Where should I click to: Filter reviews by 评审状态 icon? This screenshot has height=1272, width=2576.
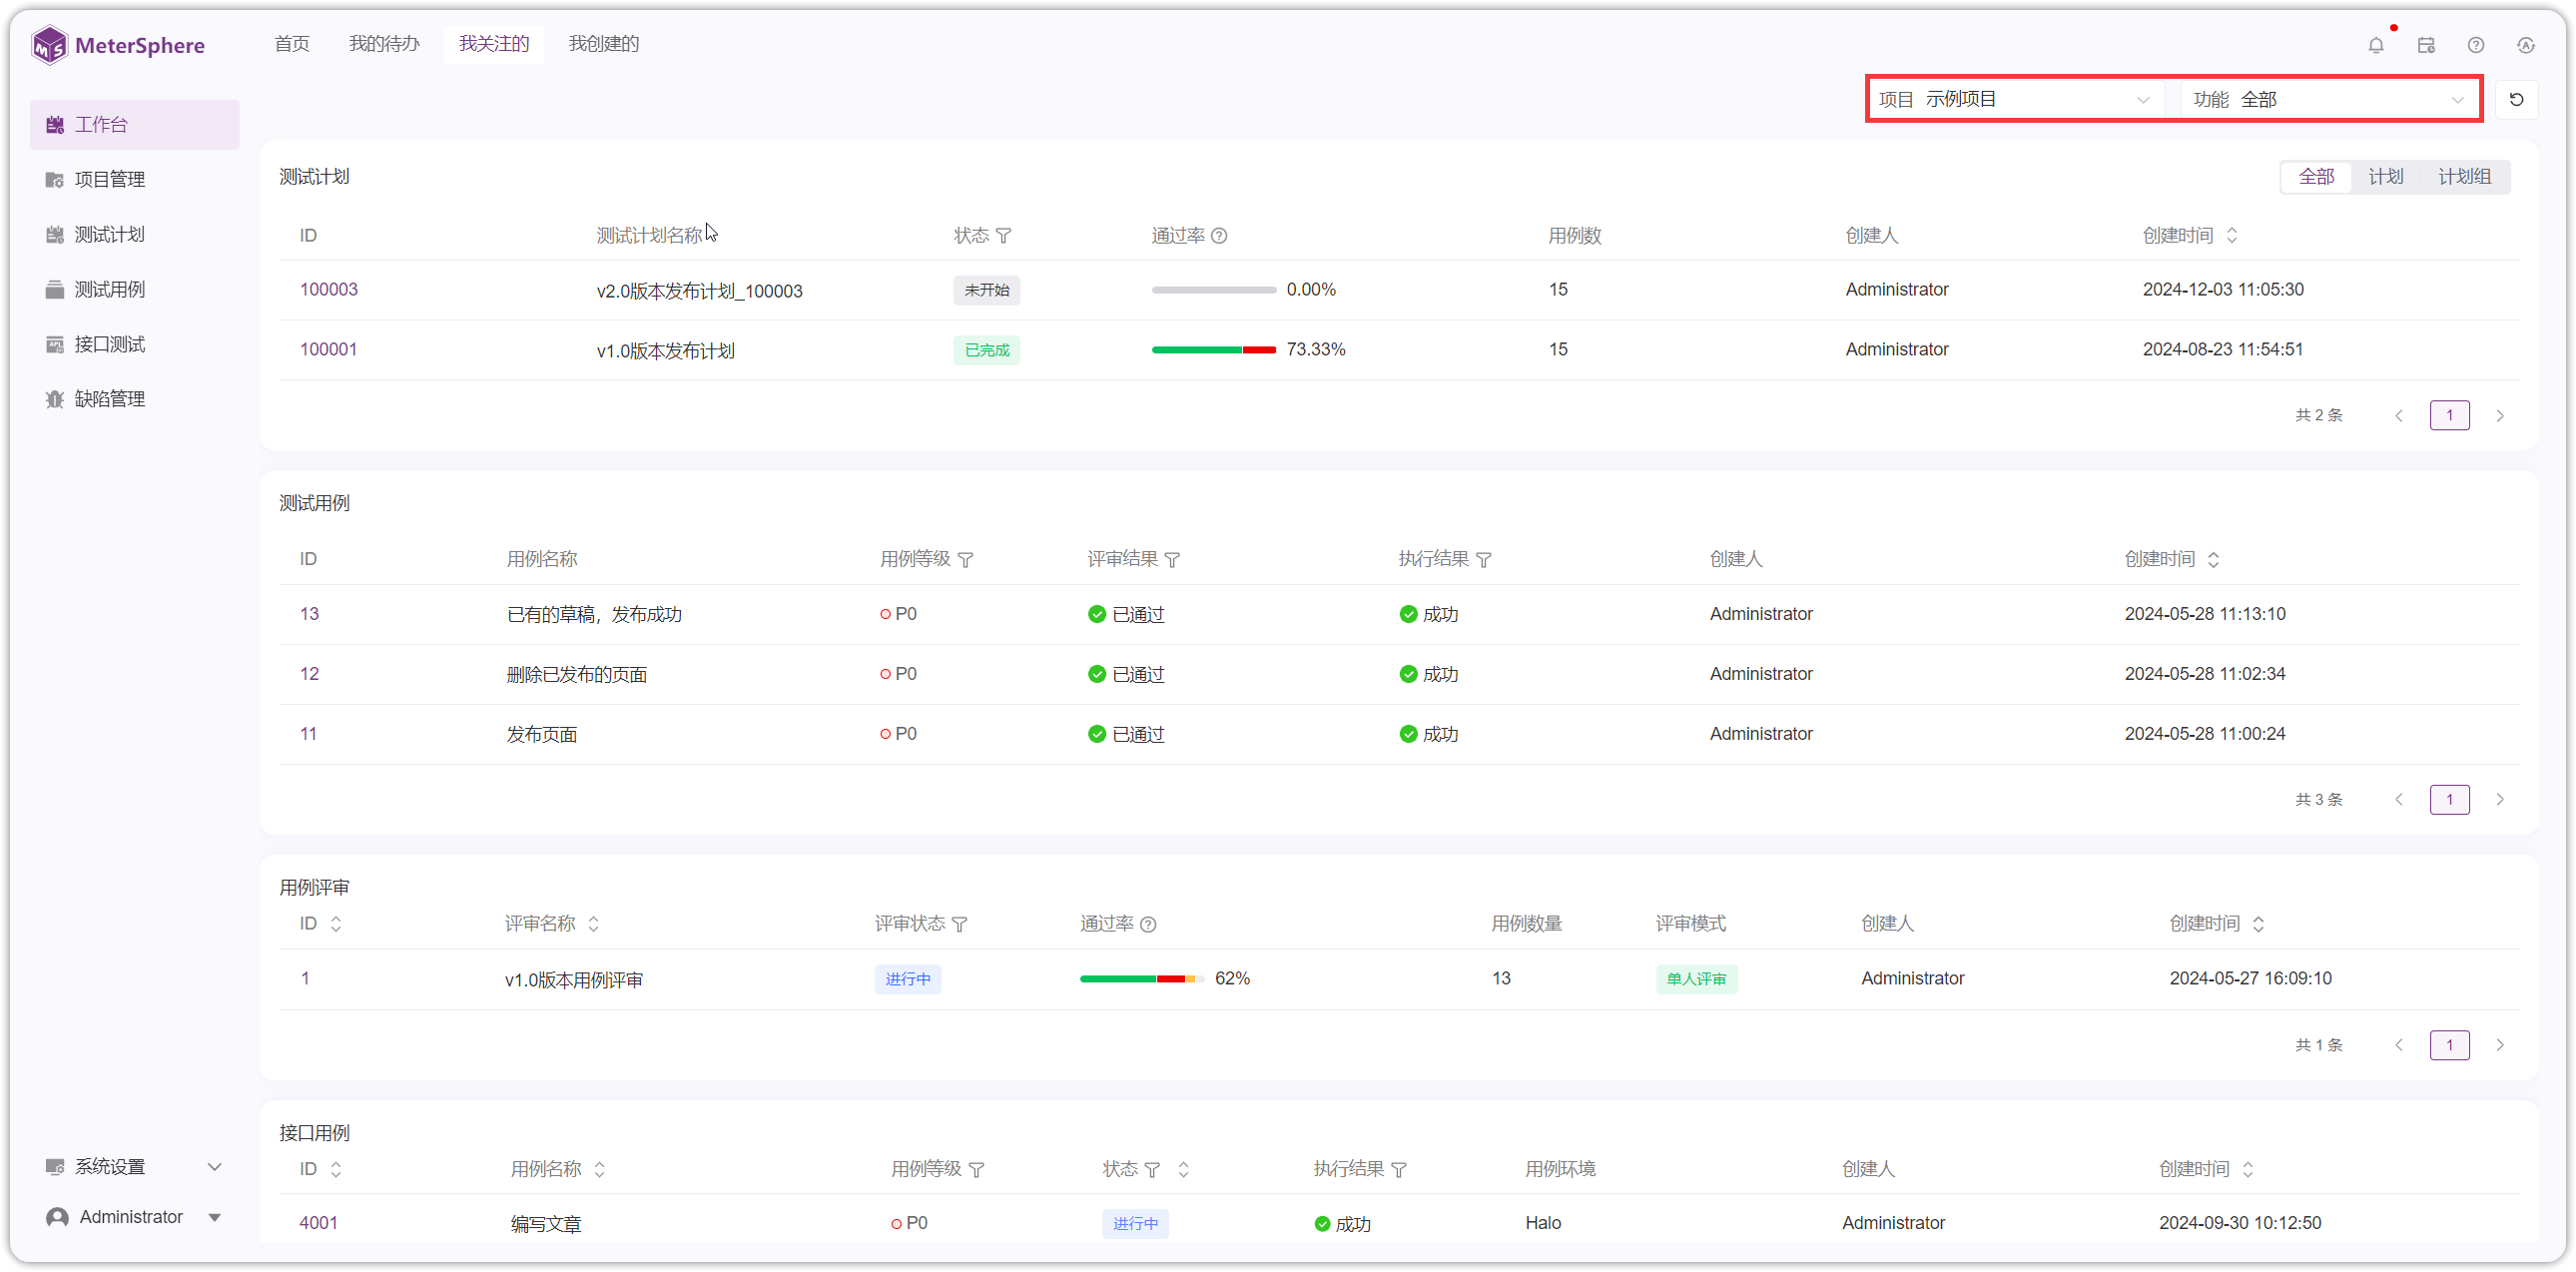960,924
